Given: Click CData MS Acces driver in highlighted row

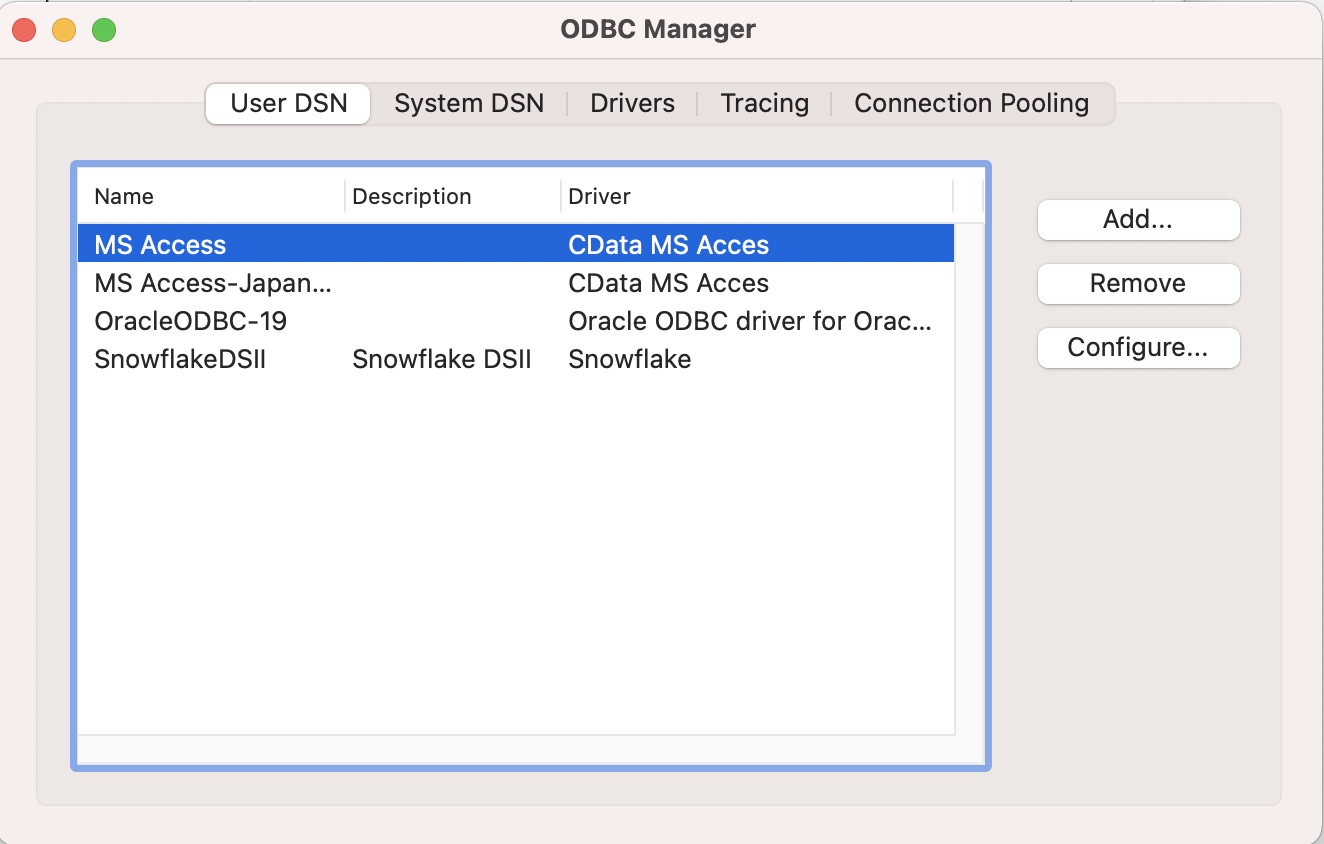Looking at the screenshot, I should 668,245.
